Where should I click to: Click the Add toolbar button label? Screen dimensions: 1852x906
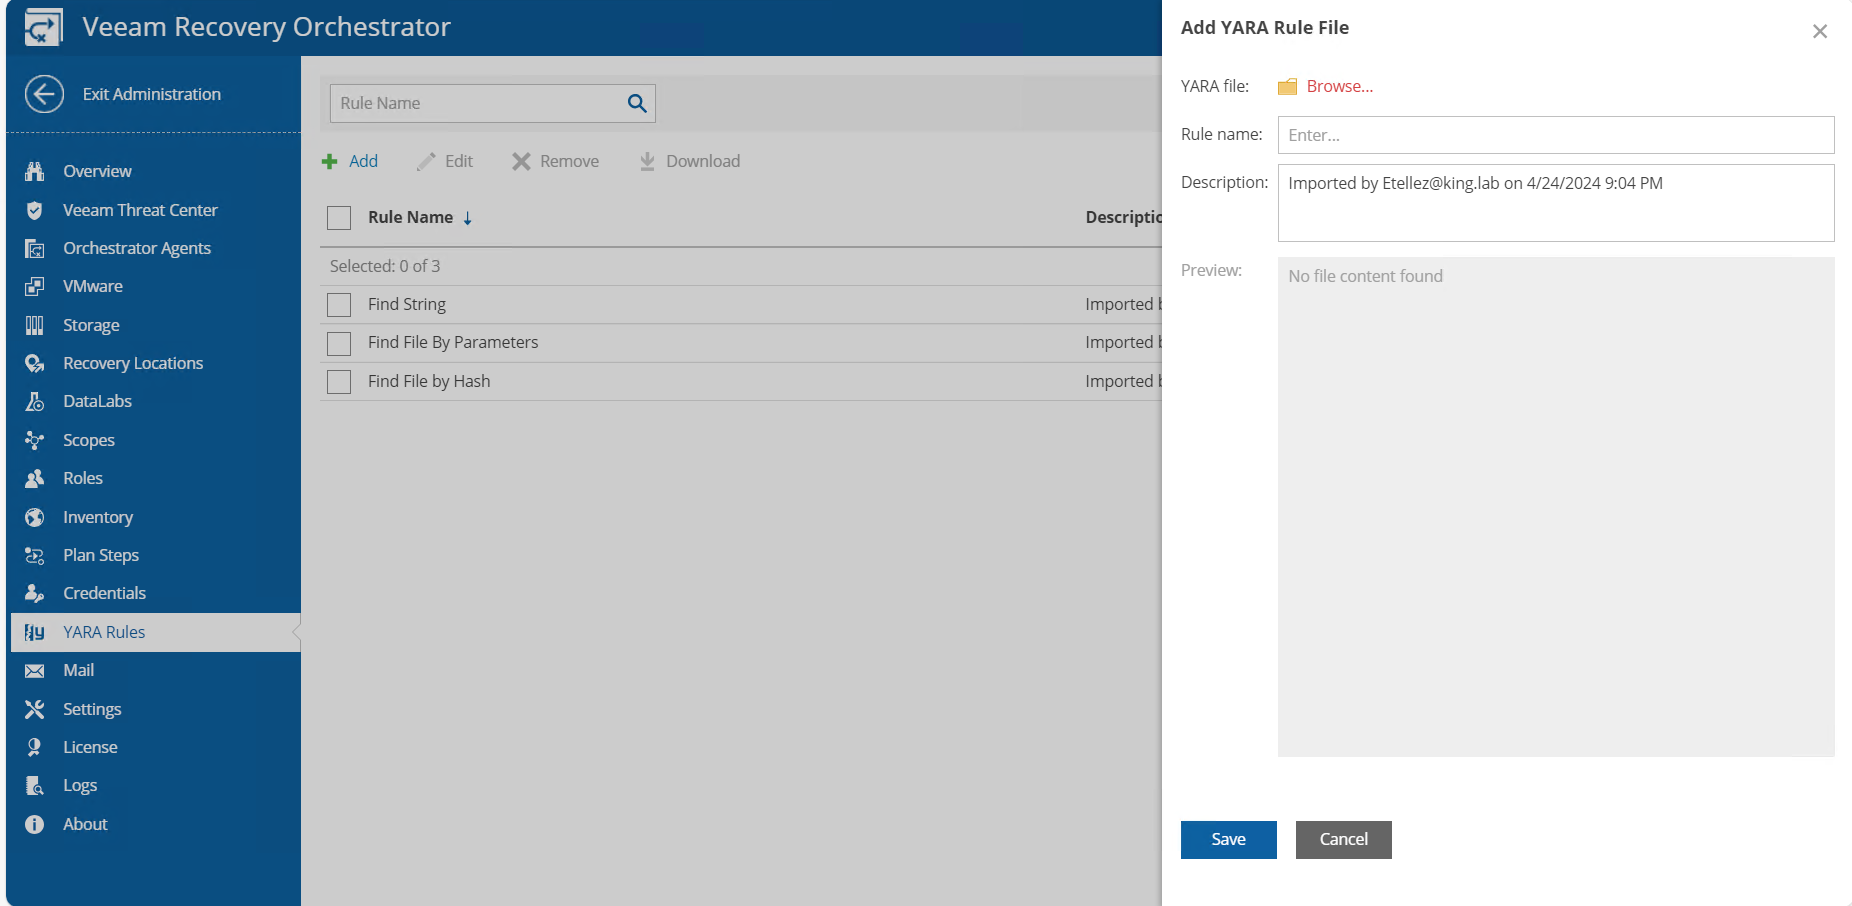coord(363,161)
